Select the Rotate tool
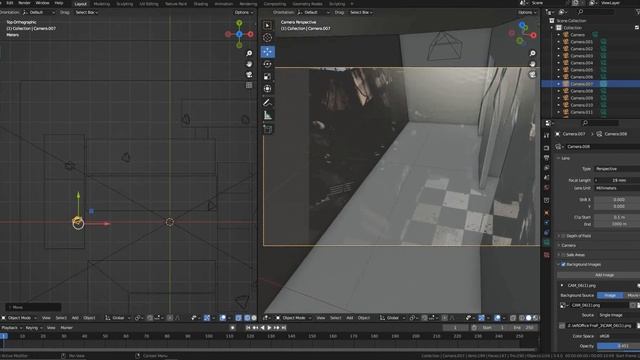The image size is (640, 360). click(x=267, y=64)
